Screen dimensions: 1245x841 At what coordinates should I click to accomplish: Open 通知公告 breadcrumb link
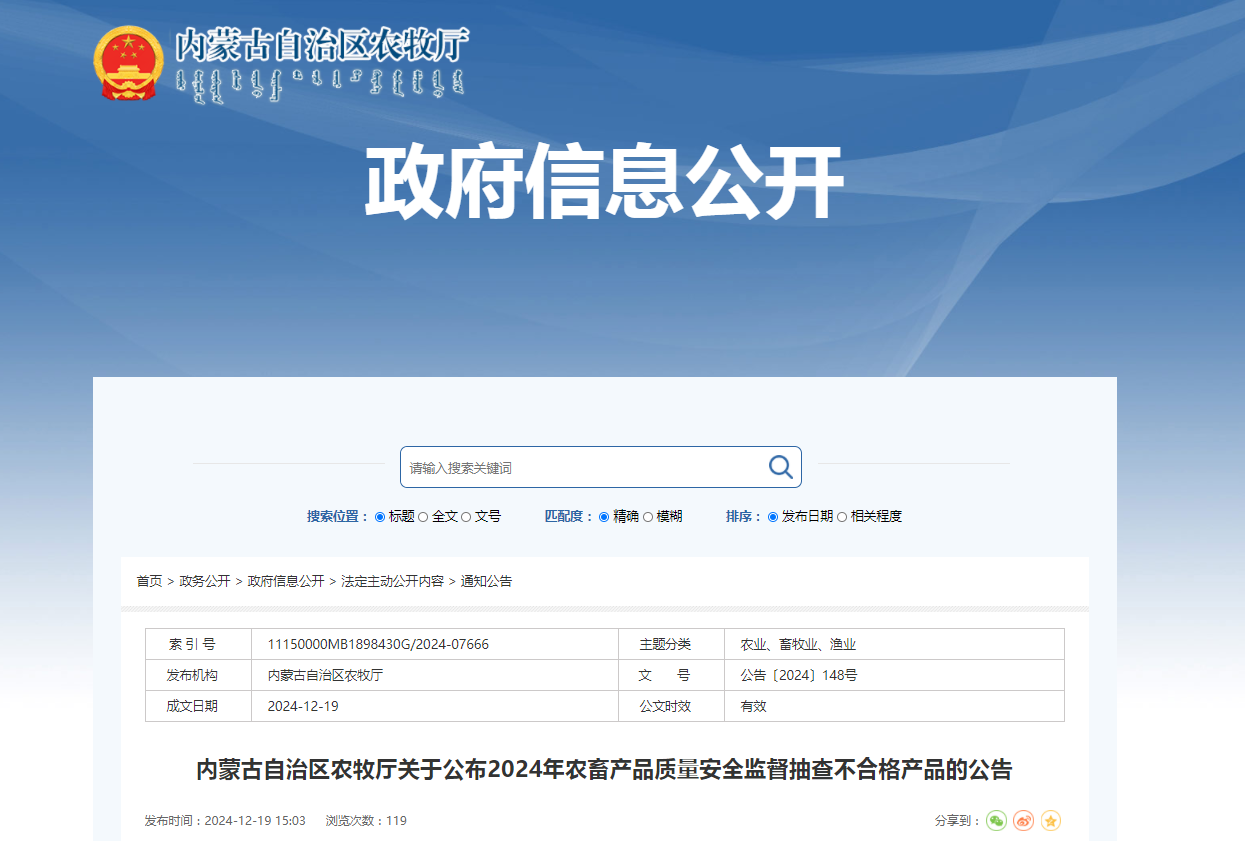pos(486,581)
